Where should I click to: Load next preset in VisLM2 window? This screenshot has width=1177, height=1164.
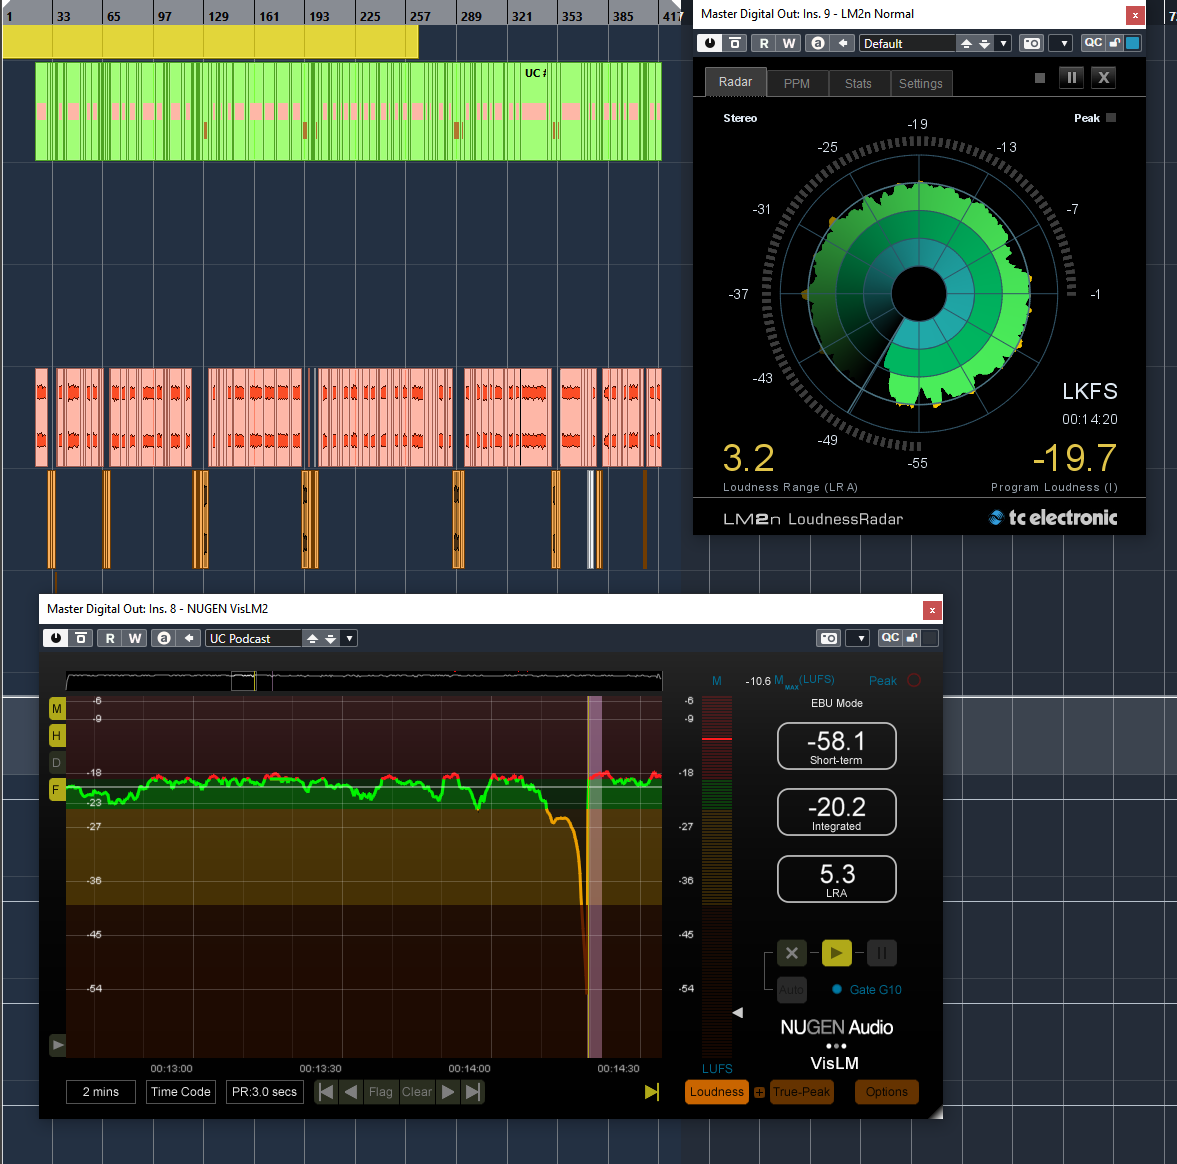pos(330,638)
